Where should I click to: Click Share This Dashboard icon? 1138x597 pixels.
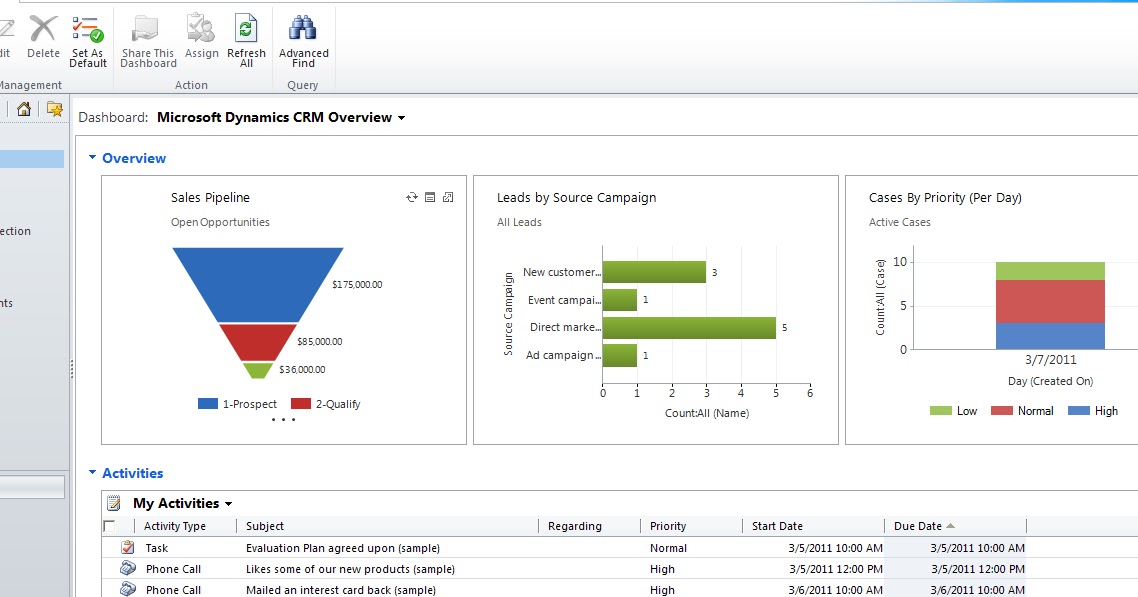pyautogui.click(x=145, y=29)
